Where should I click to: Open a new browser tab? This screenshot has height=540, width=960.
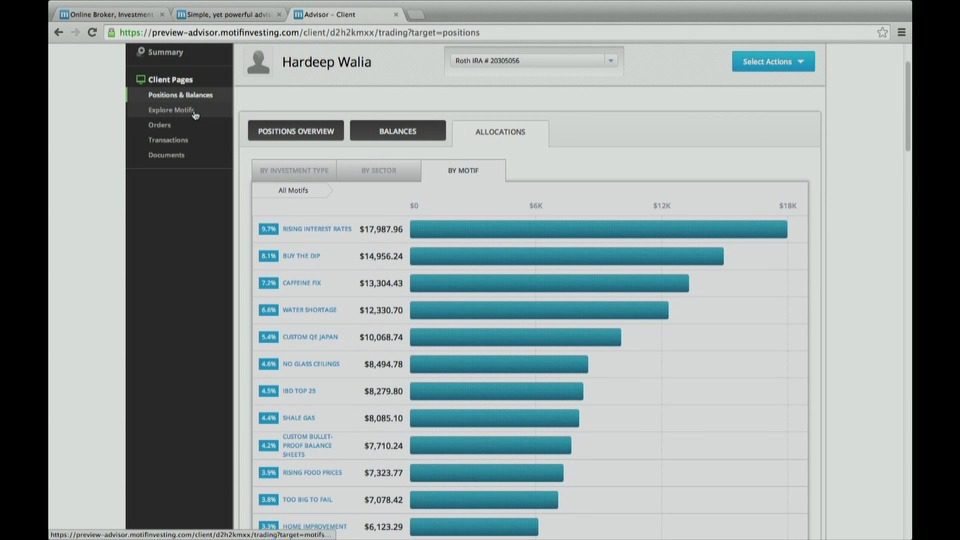(416, 14)
